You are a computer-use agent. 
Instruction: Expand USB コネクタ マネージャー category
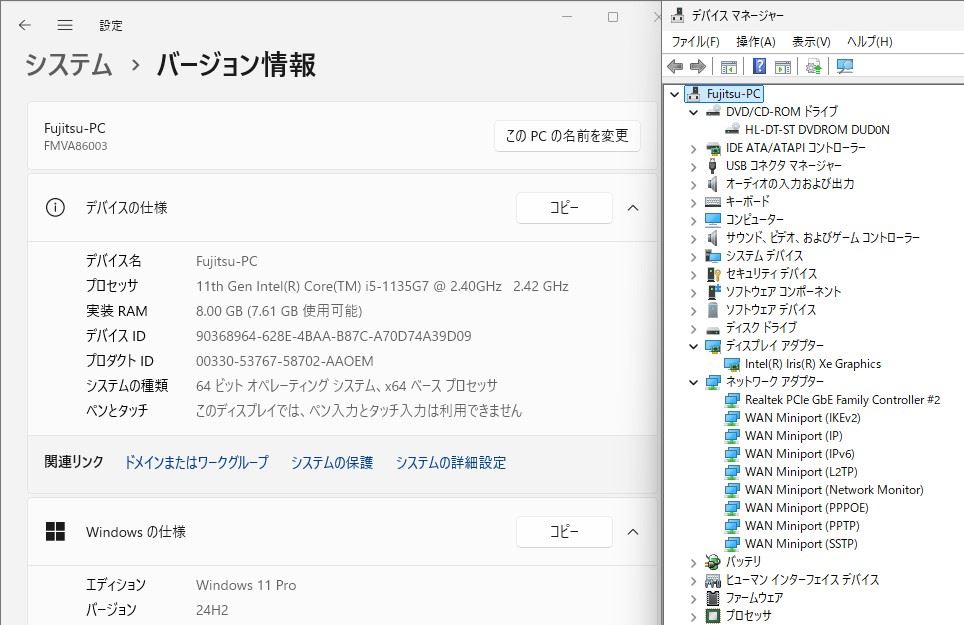point(693,167)
